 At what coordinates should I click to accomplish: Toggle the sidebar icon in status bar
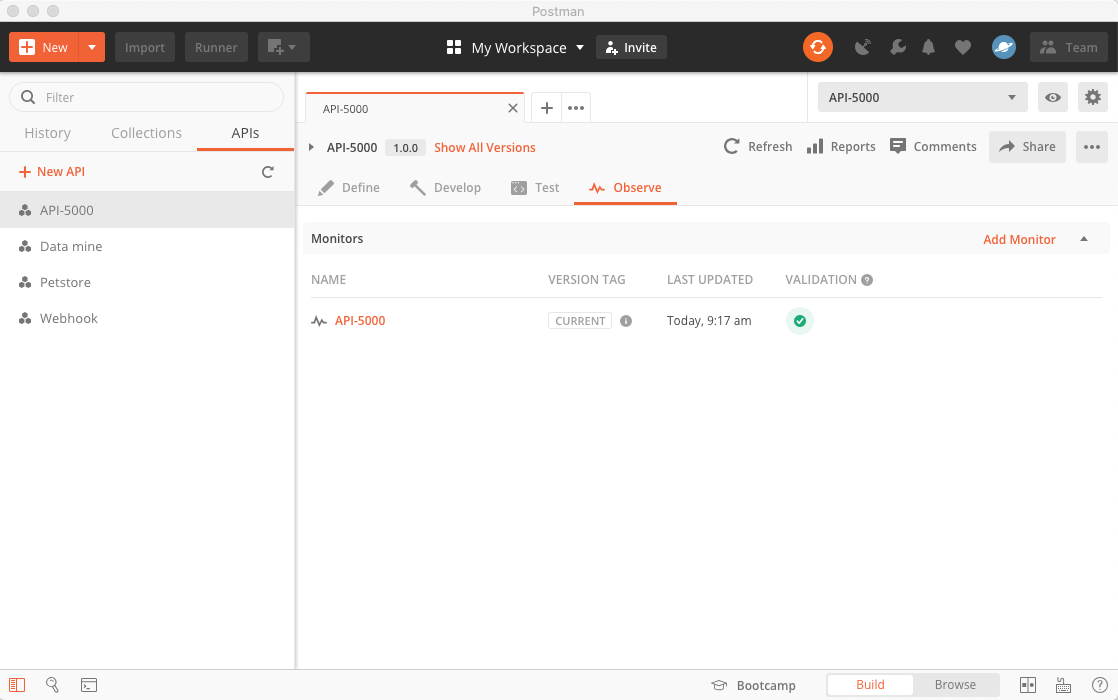[17, 685]
